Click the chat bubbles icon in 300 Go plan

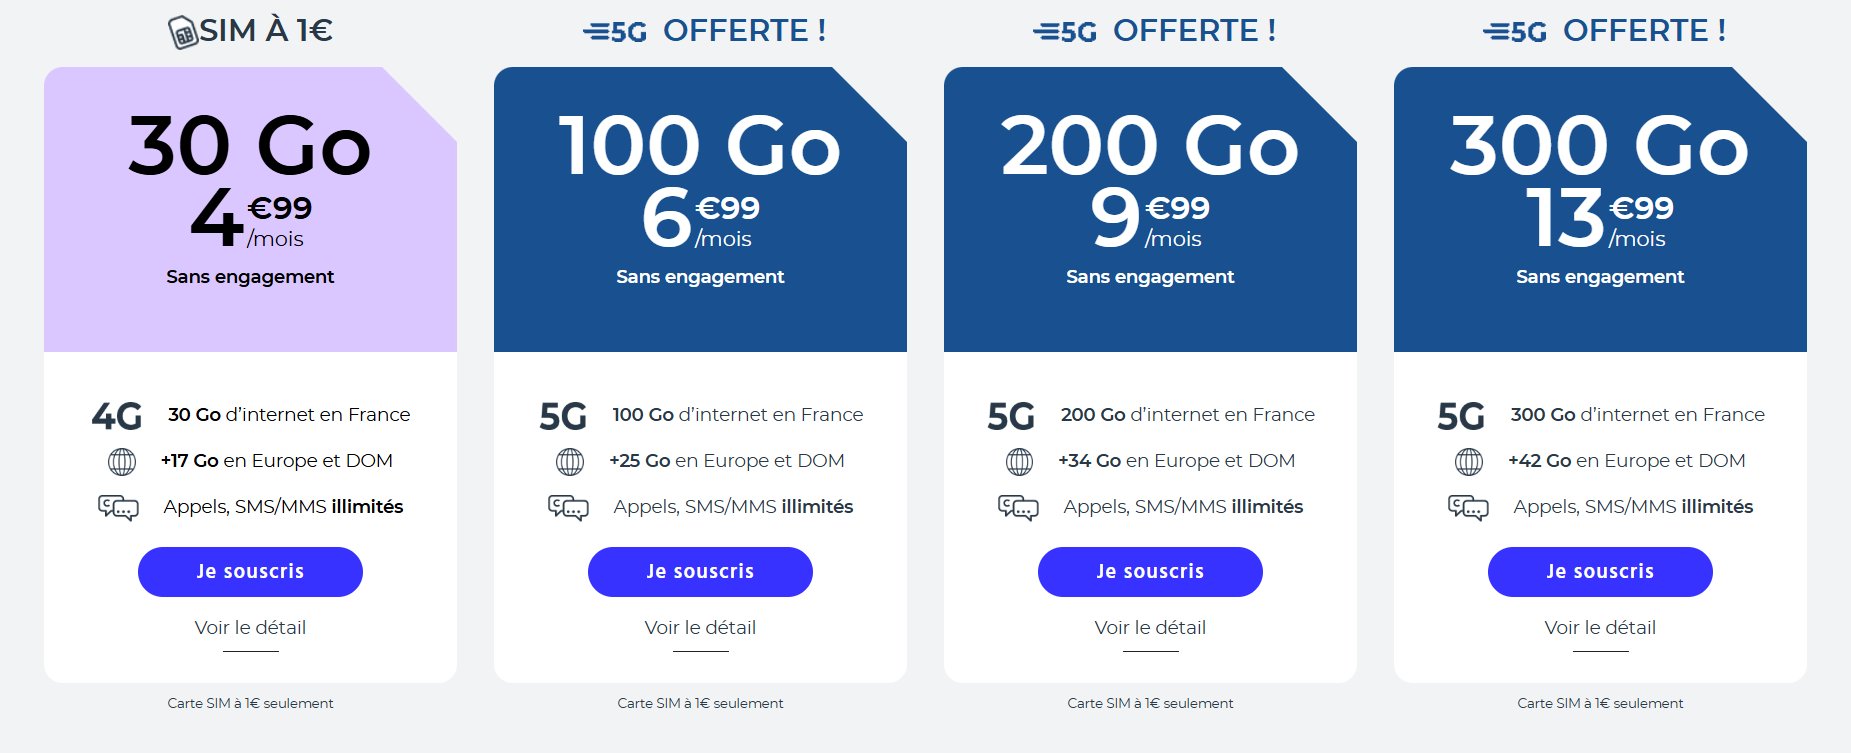[1468, 508]
